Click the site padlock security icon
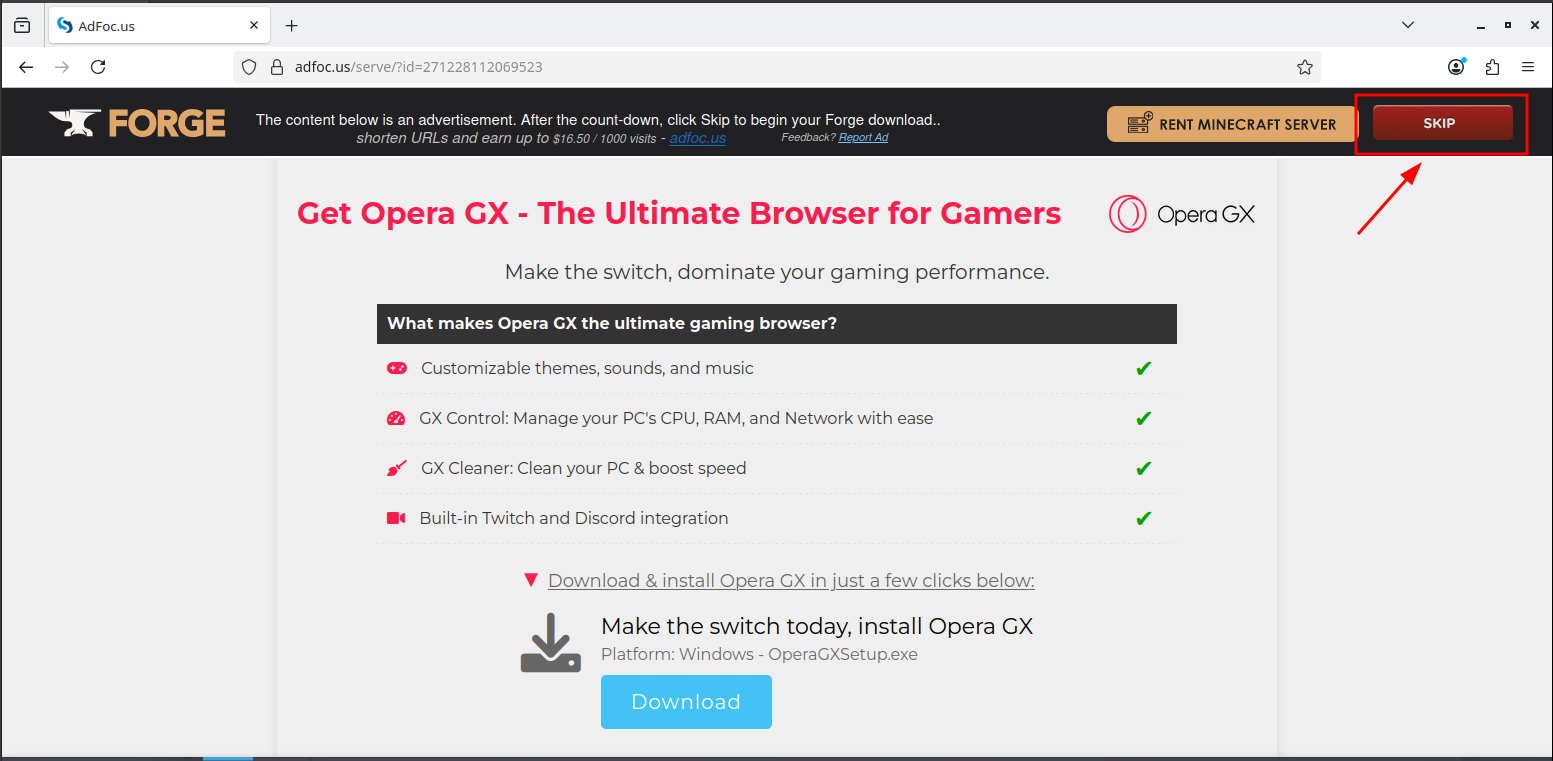Screen dimensions: 1553x761 pyautogui.click(x=277, y=67)
